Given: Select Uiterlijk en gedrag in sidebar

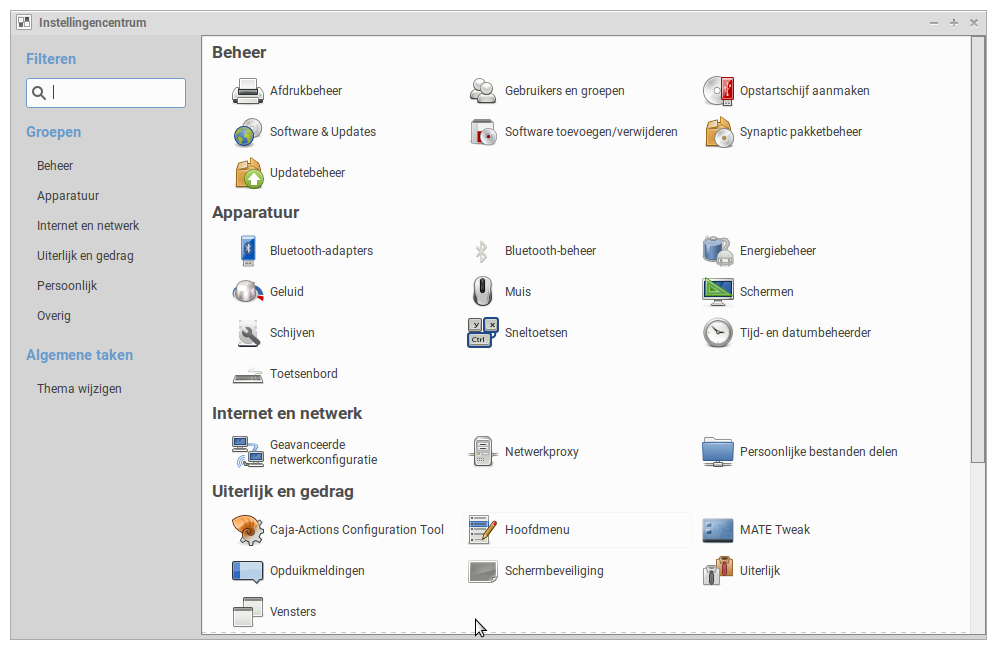Looking at the screenshot, I should tap(85, 256).
